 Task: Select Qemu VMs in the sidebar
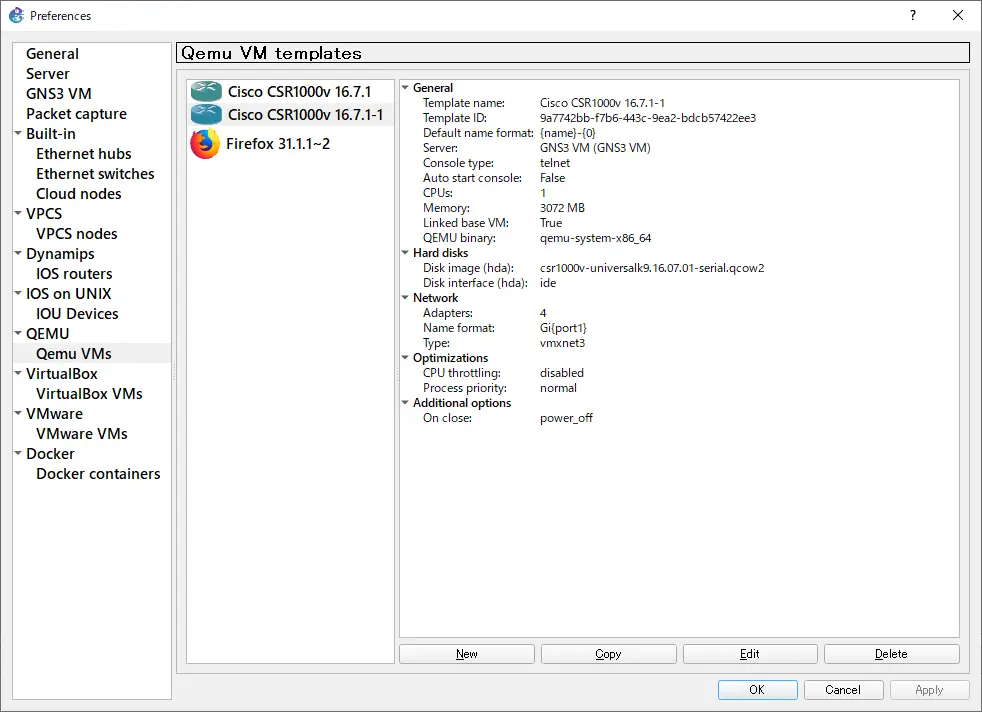(74, 354)
